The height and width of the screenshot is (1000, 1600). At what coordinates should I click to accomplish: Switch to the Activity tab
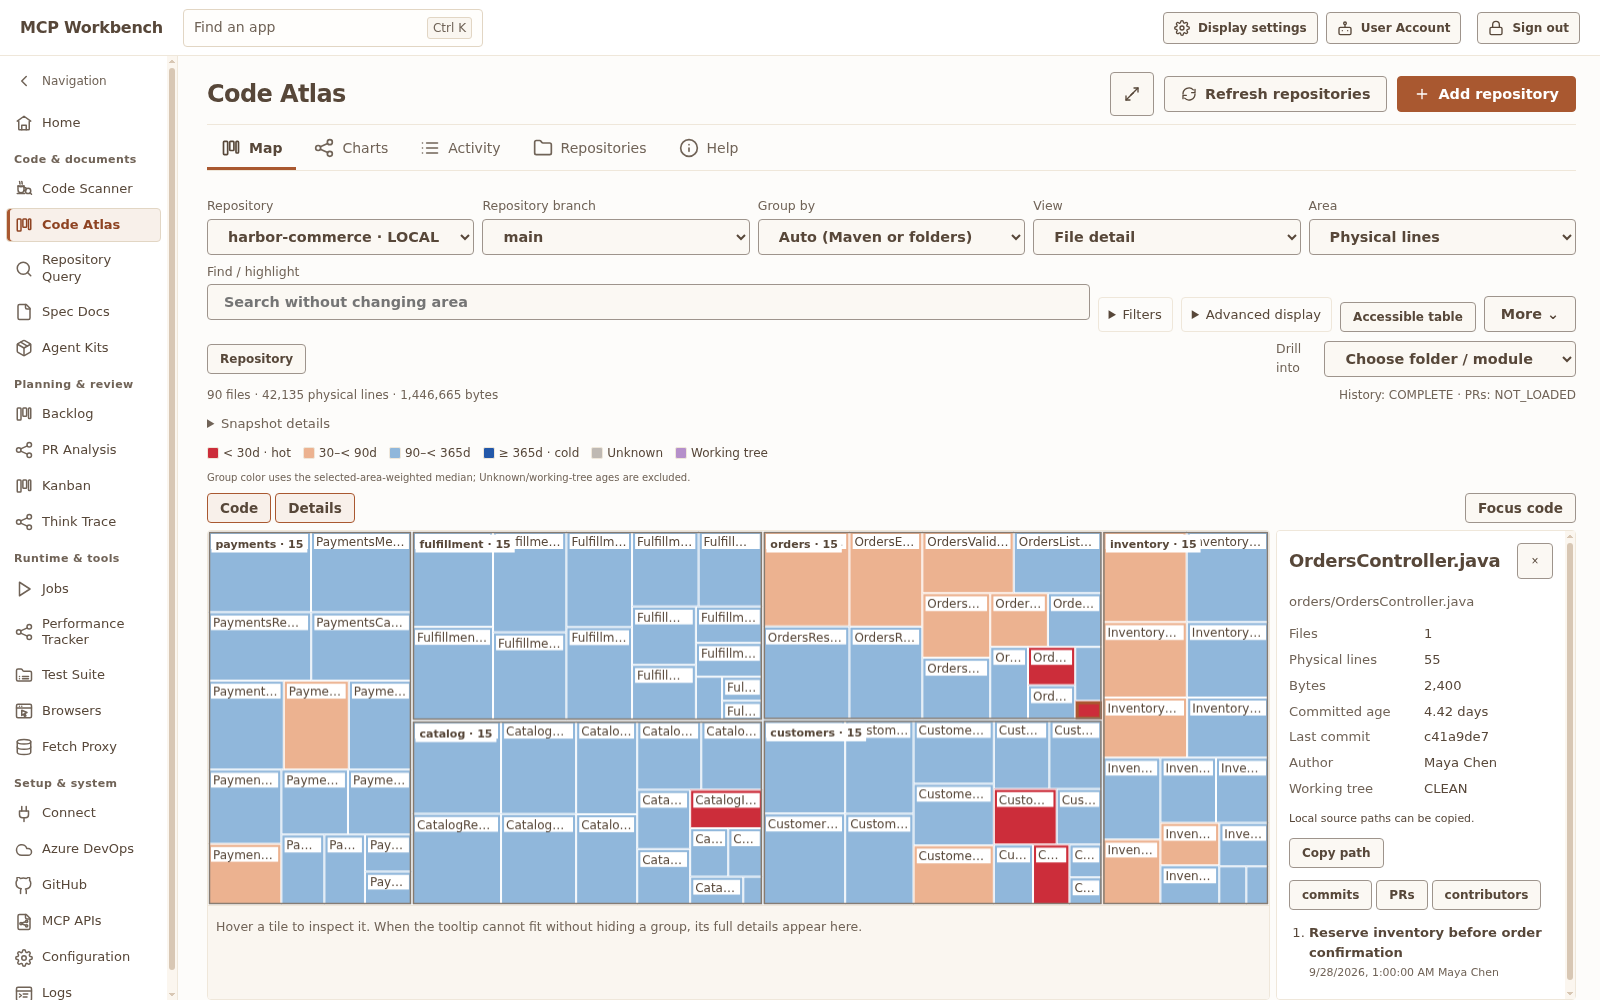coord(461,148)
